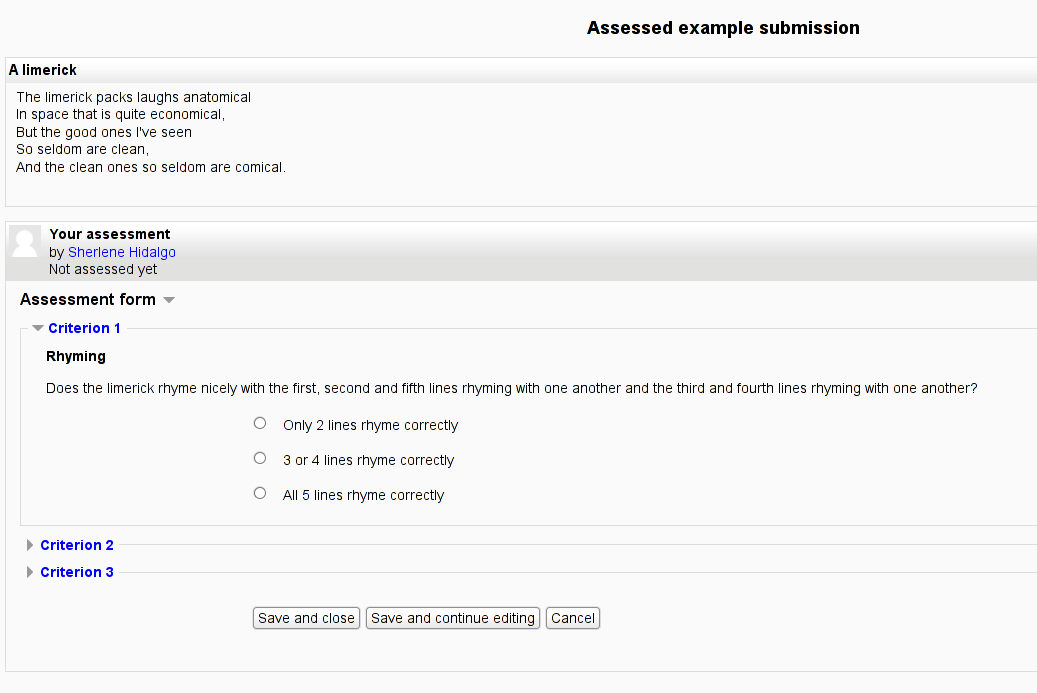Click the 'All 5 lines rhyme correctly' label

click(x=363, y=495)
